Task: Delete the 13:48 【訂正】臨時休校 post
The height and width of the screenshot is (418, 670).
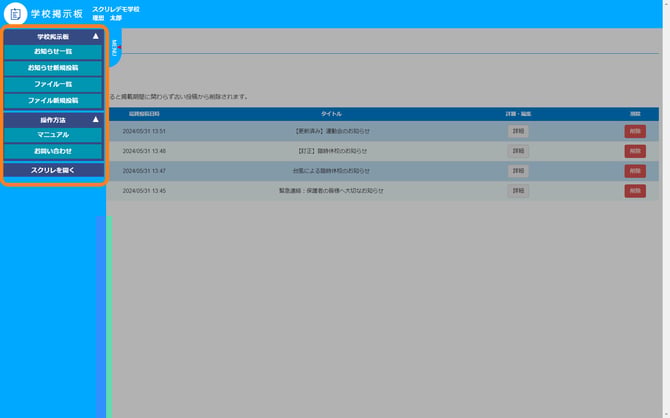Action: coord(635,151)
